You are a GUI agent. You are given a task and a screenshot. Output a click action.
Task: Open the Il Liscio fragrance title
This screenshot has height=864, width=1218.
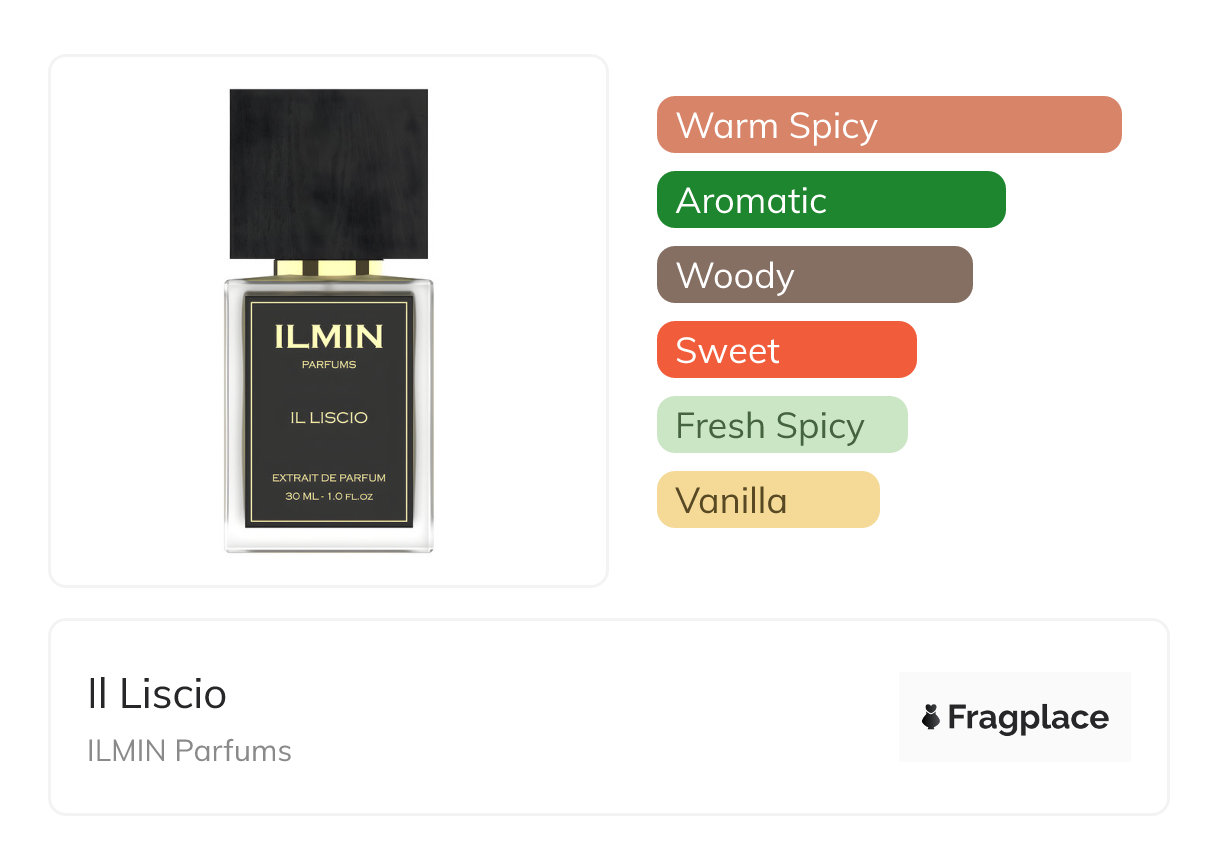pyautogui.click(x=157, y=694)
